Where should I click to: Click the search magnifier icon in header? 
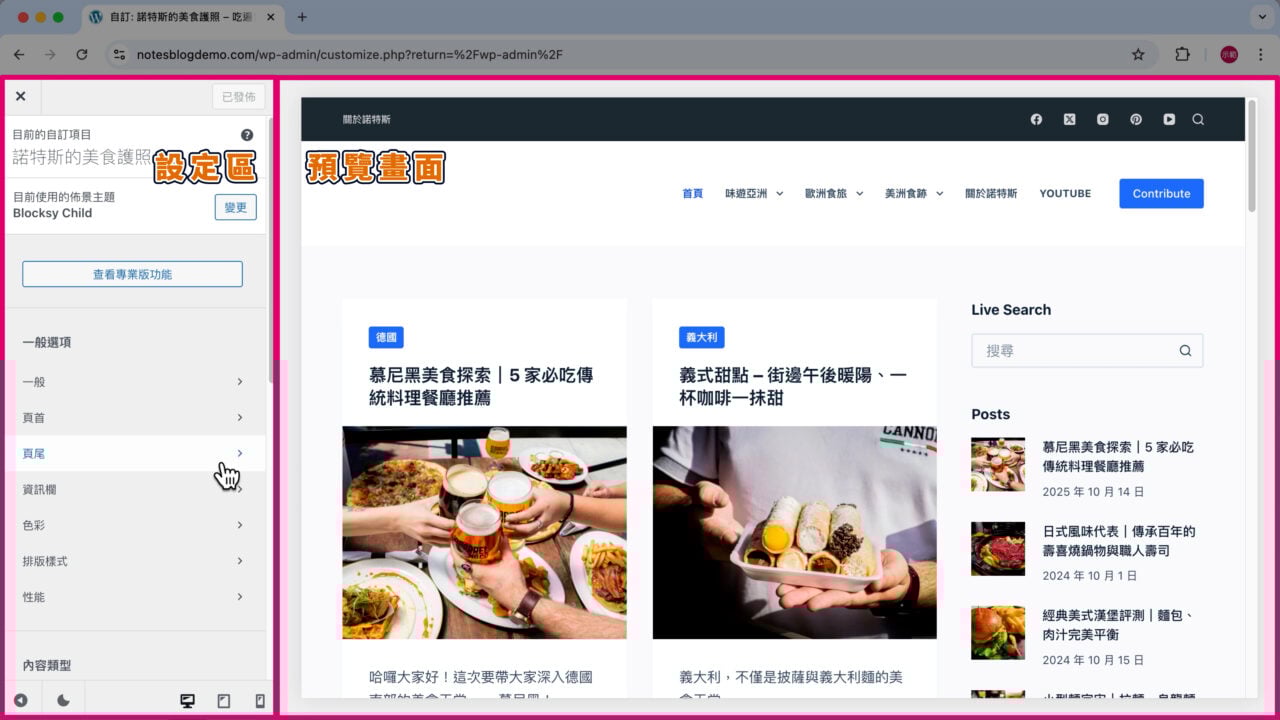(x=1198, y=119)
